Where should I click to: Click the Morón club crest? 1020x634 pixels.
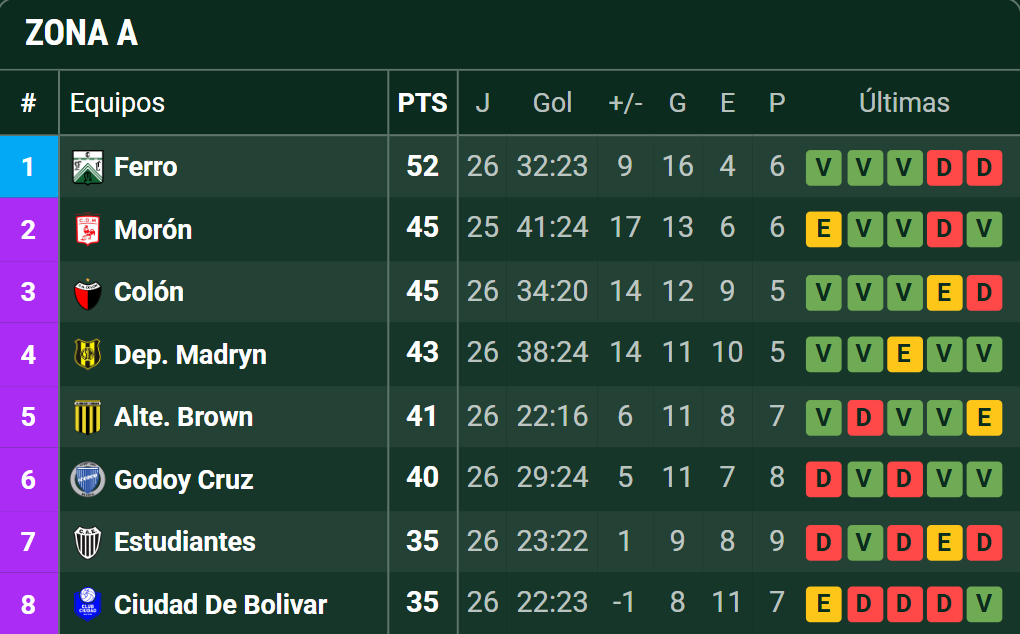coord(88,230)
